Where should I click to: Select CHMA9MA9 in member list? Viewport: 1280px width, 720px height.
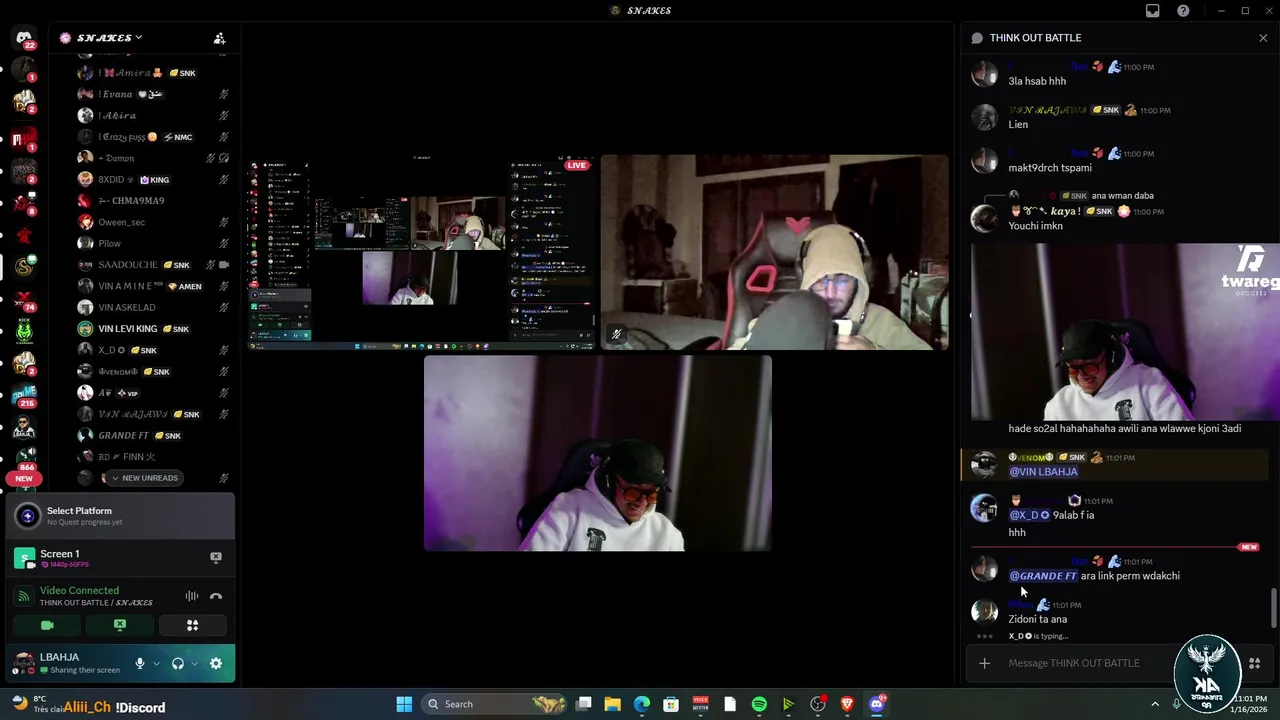pos(155,200)
